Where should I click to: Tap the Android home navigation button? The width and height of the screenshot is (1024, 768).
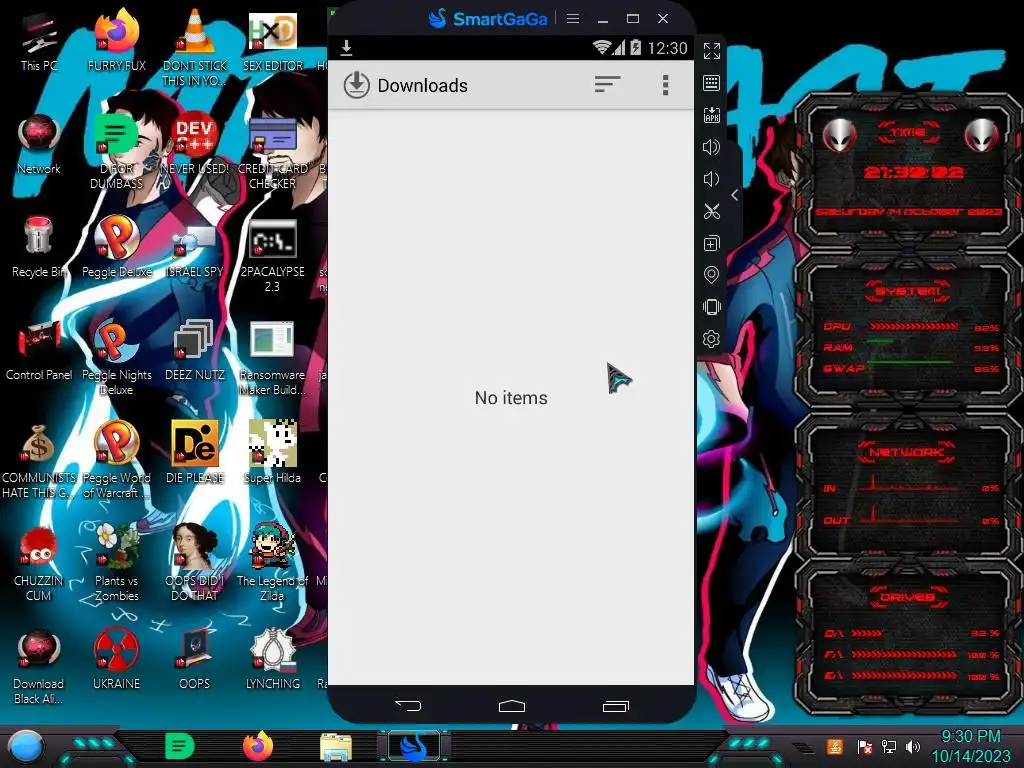511,705
